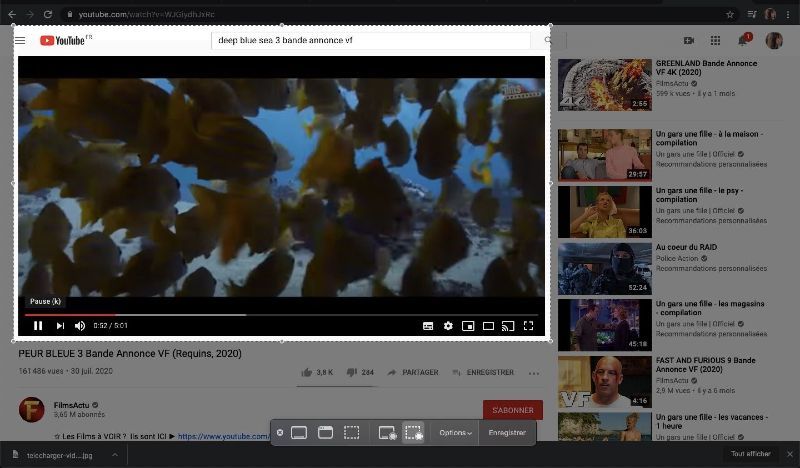
Task: Select capture selected portion mode
Action: pos(352,433)
